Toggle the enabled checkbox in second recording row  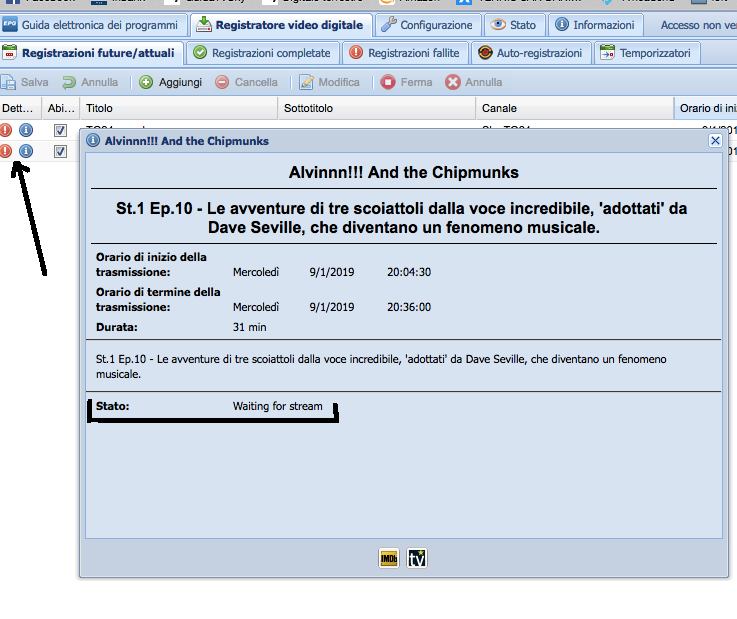(x=60, y=151)
